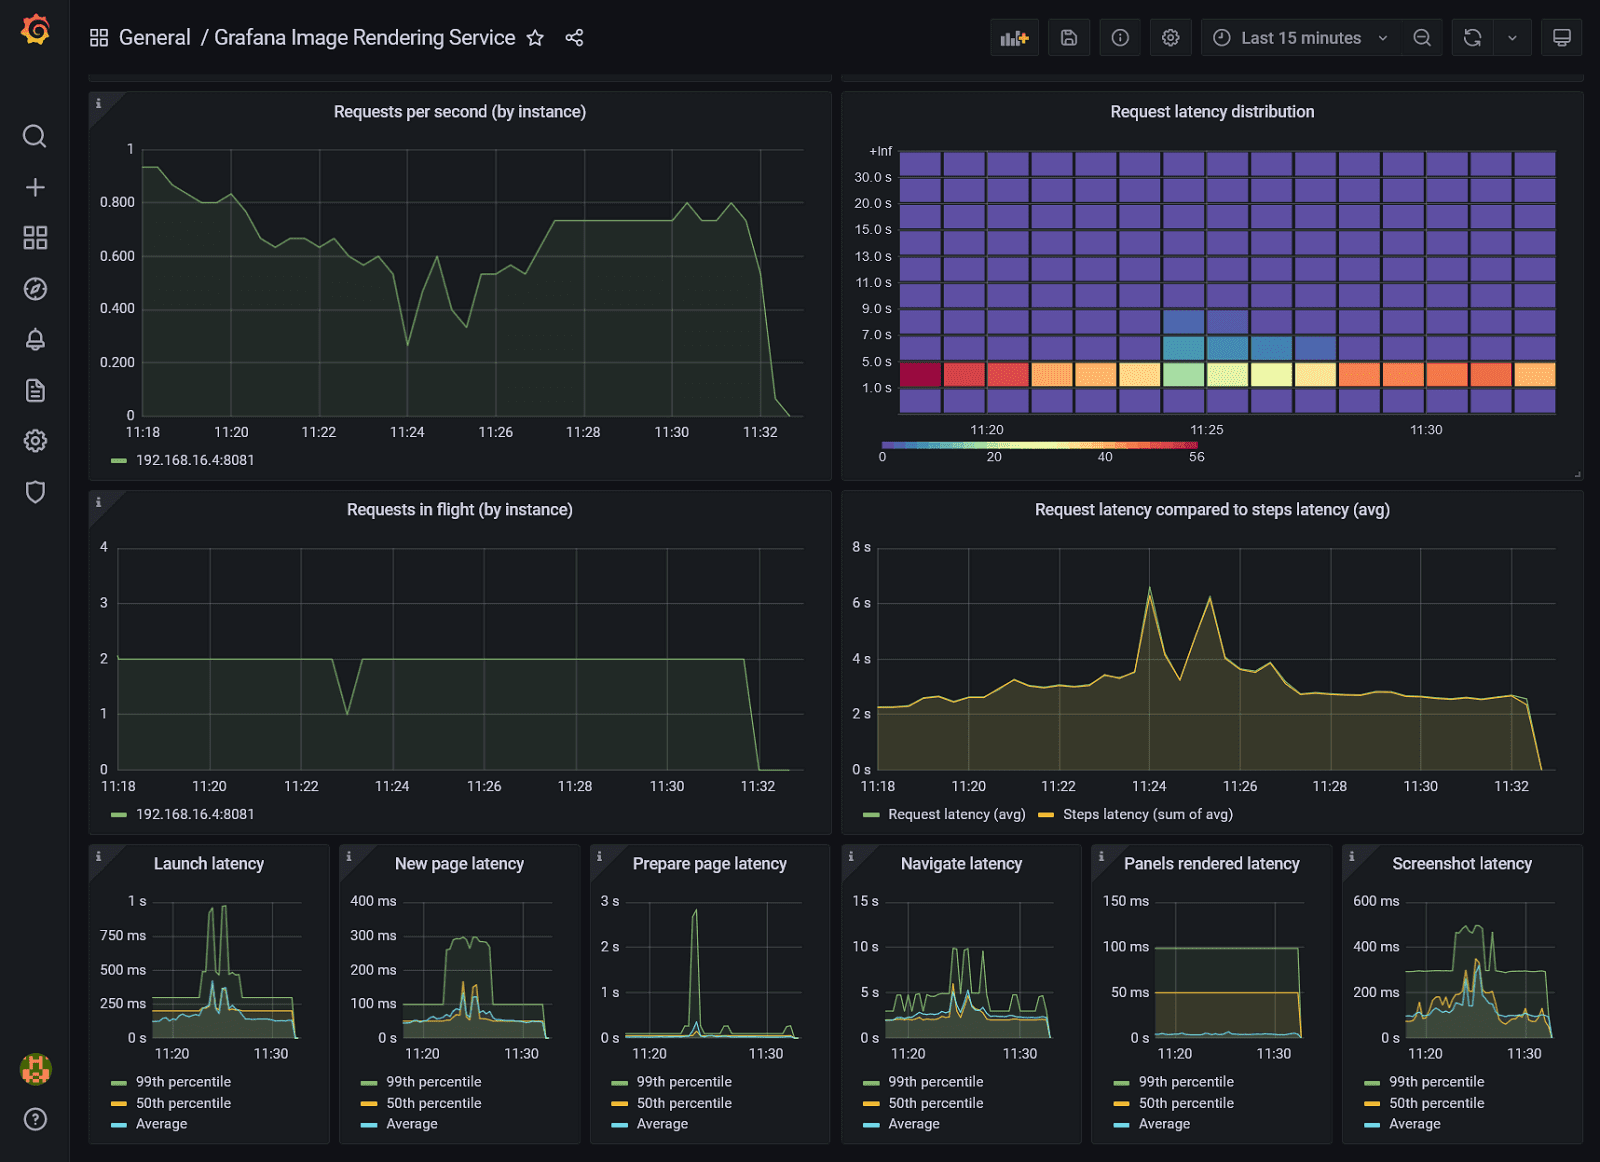Star the dashboard as favorite
The image size is (1600, 1162).
click(x=536, y=38)
